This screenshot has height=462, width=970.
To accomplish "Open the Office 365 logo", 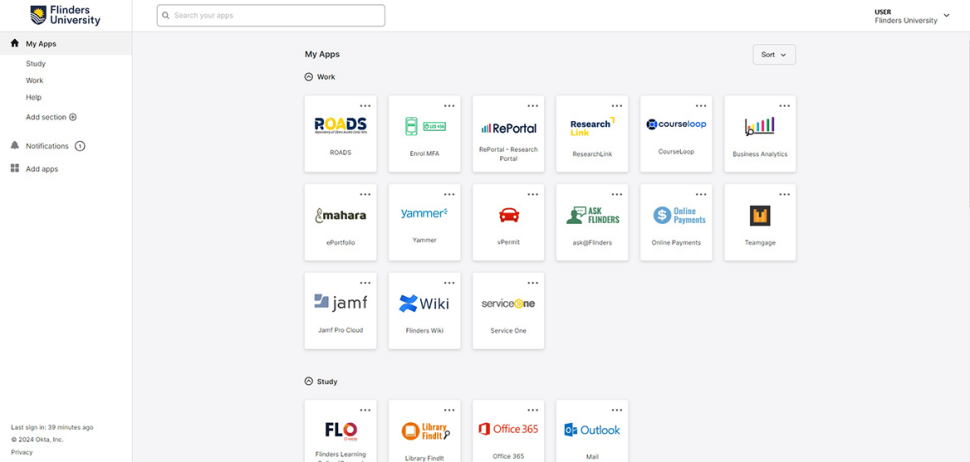I will pos(509,429).
